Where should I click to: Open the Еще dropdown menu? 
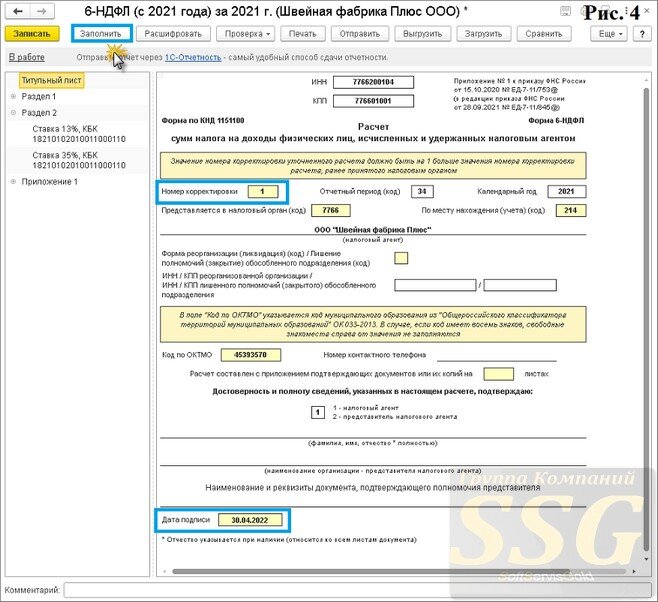(608, 34)
